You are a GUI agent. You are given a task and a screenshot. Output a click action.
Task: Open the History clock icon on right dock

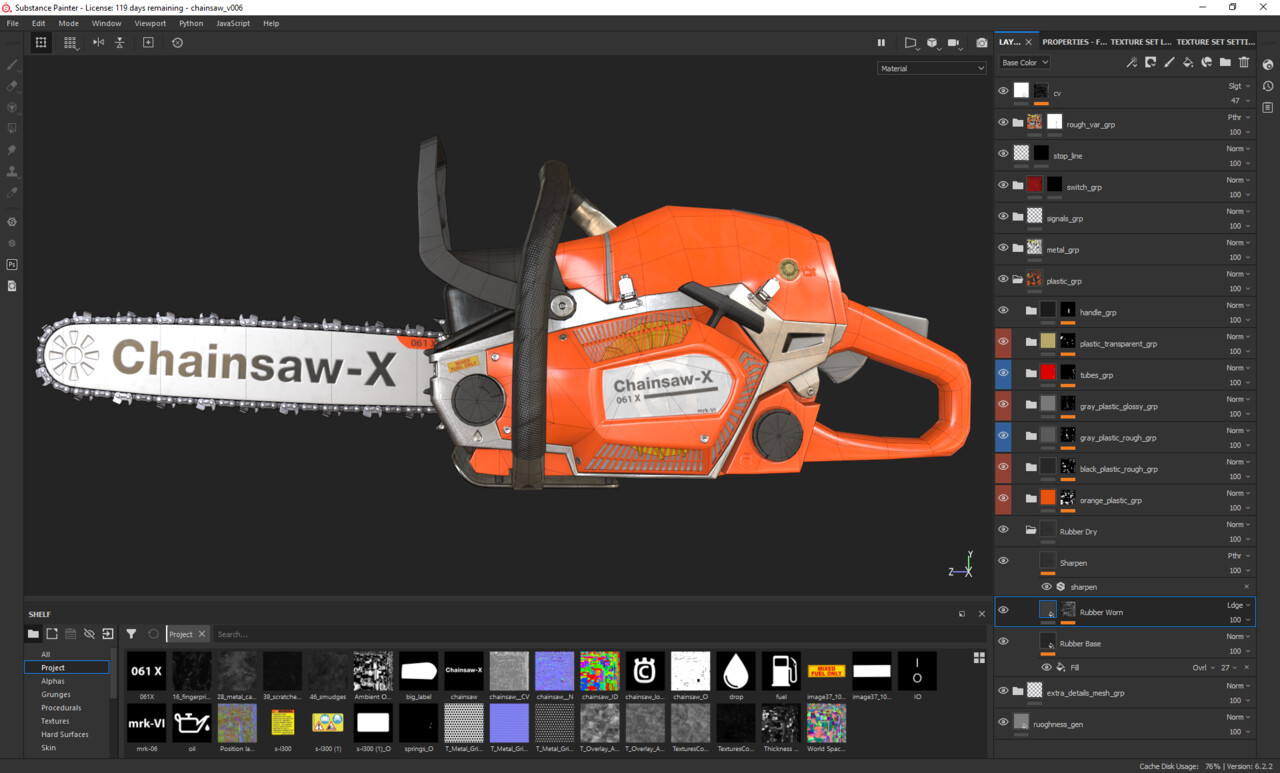pyautogui.click(x=1268, y=86)
